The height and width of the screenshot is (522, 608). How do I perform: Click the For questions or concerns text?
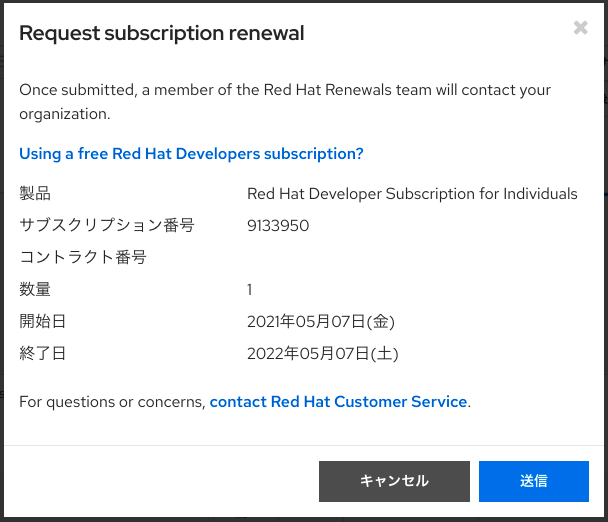[112, 402]
